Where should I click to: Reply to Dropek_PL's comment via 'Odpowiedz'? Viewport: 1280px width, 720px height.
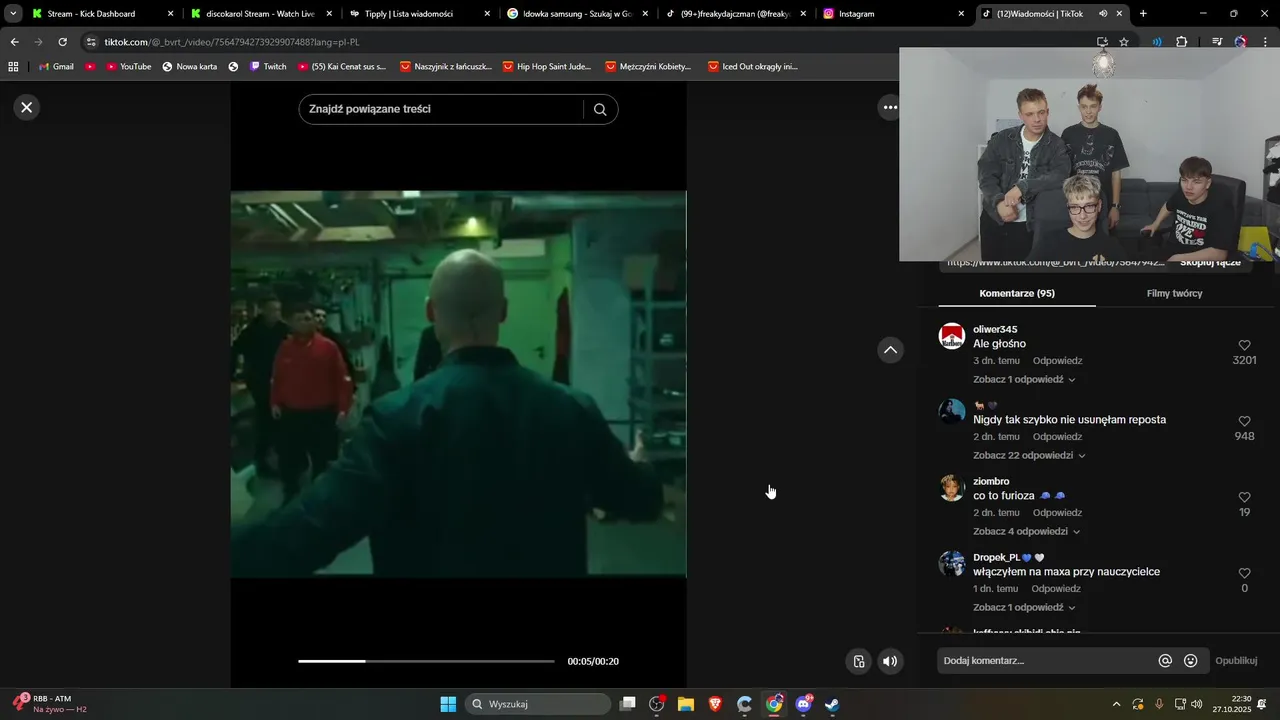tap(1055, 589)
